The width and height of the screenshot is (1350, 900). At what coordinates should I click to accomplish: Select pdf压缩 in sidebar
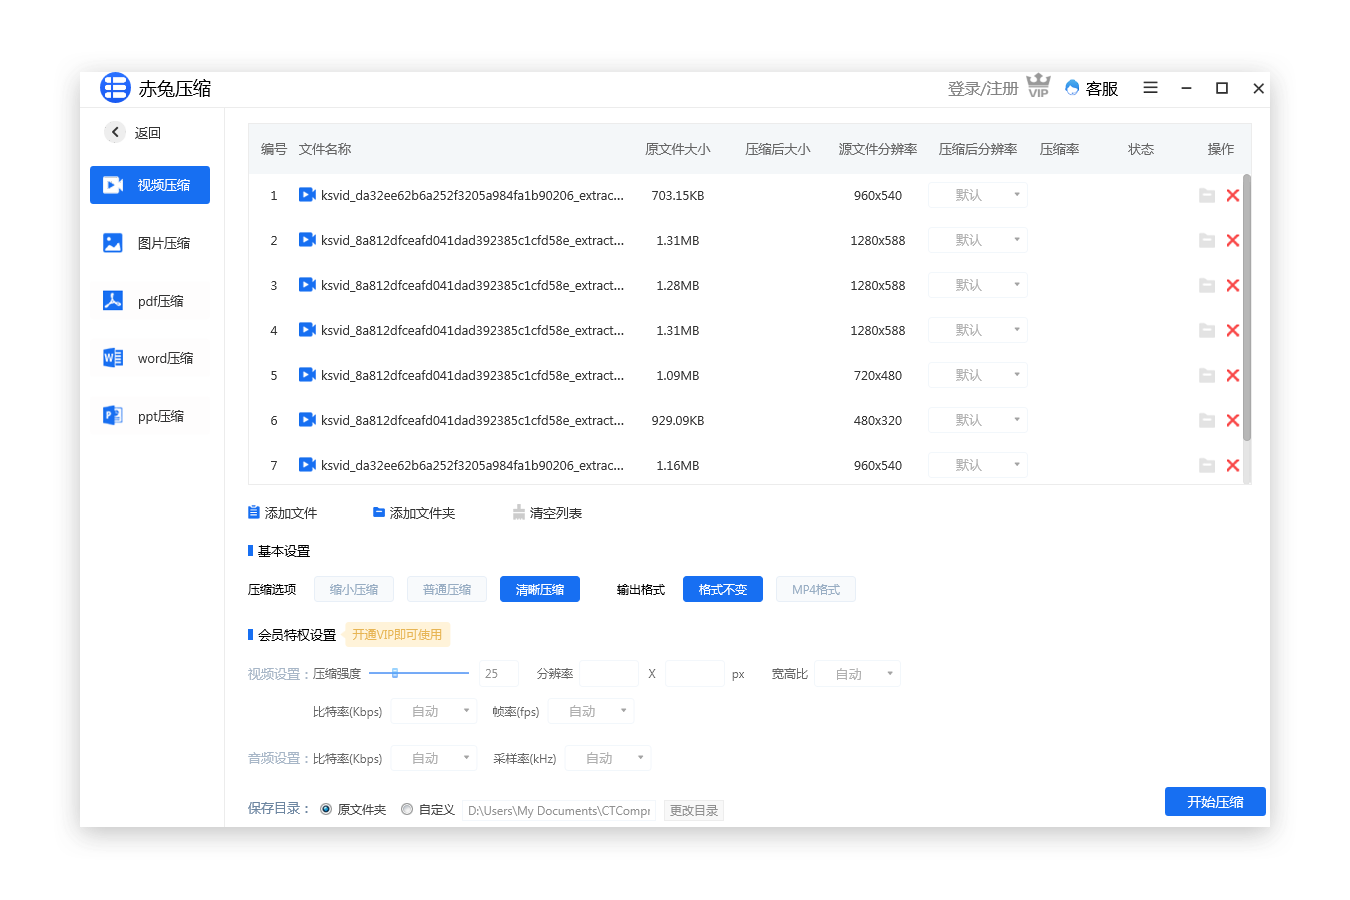tap(150, 301)
